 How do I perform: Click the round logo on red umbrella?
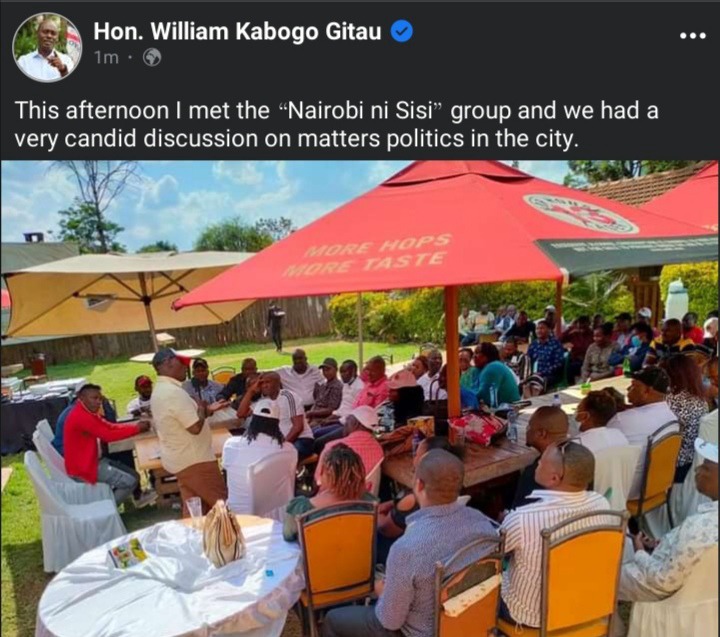[x=580, y=213]
